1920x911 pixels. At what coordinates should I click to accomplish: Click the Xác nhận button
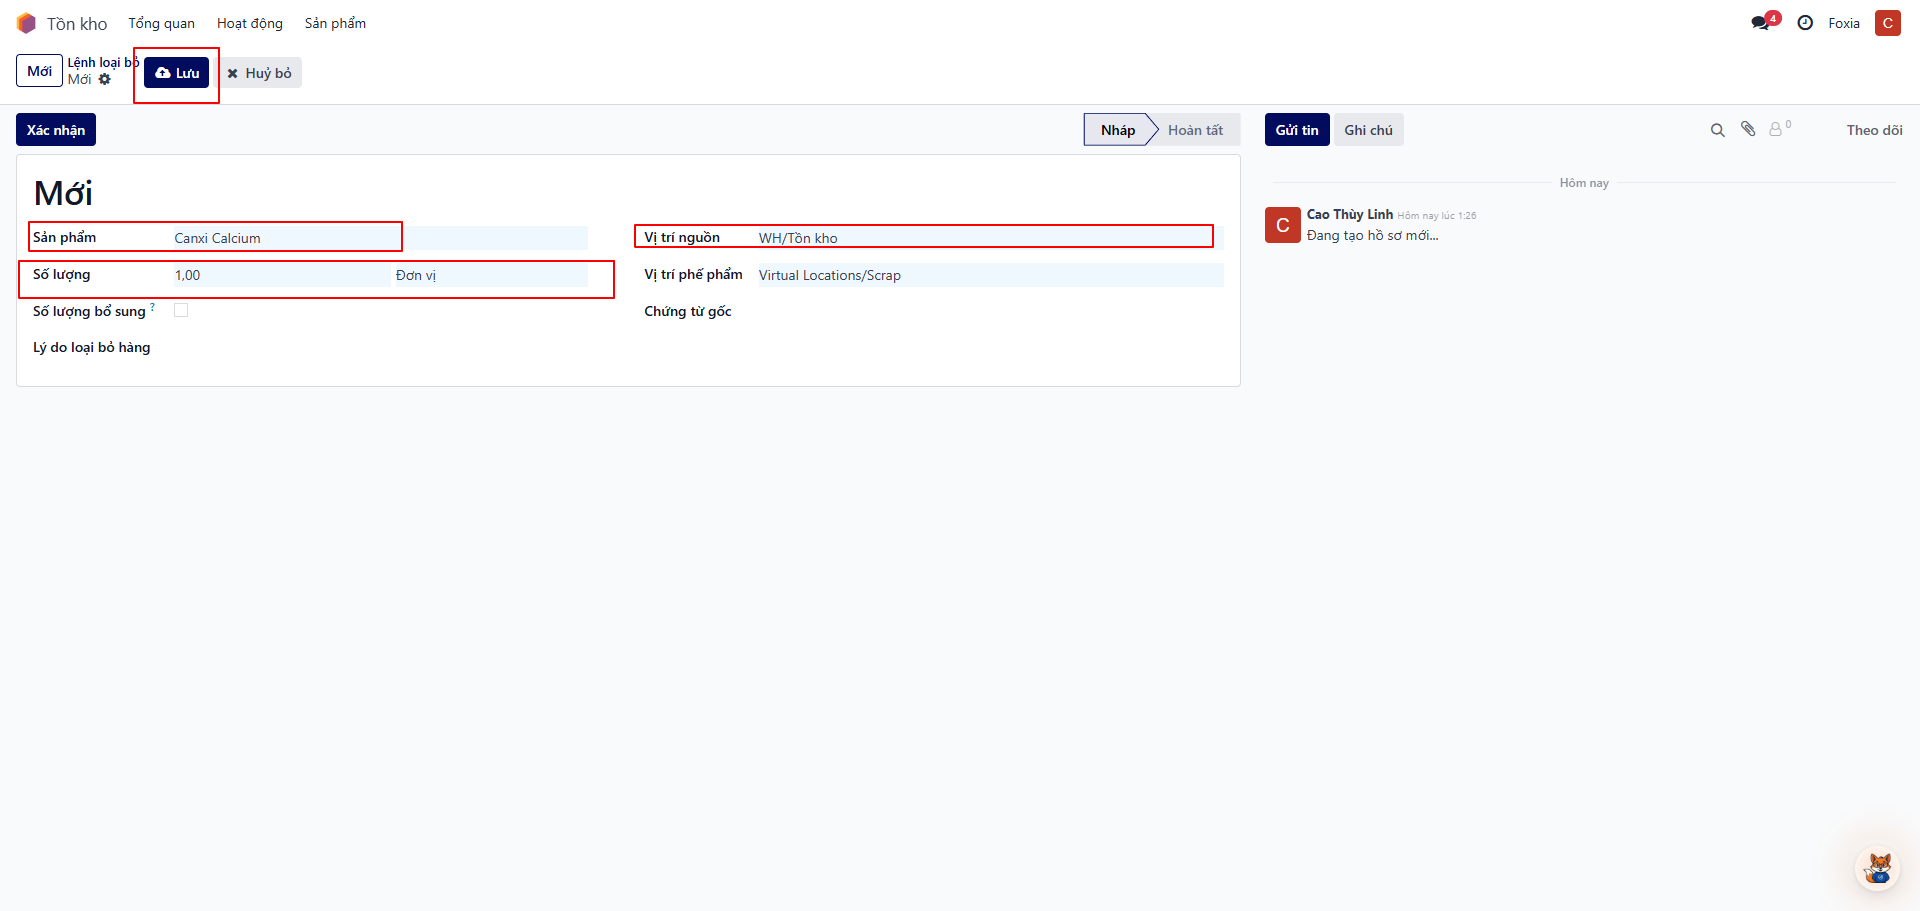pos(56,130)
